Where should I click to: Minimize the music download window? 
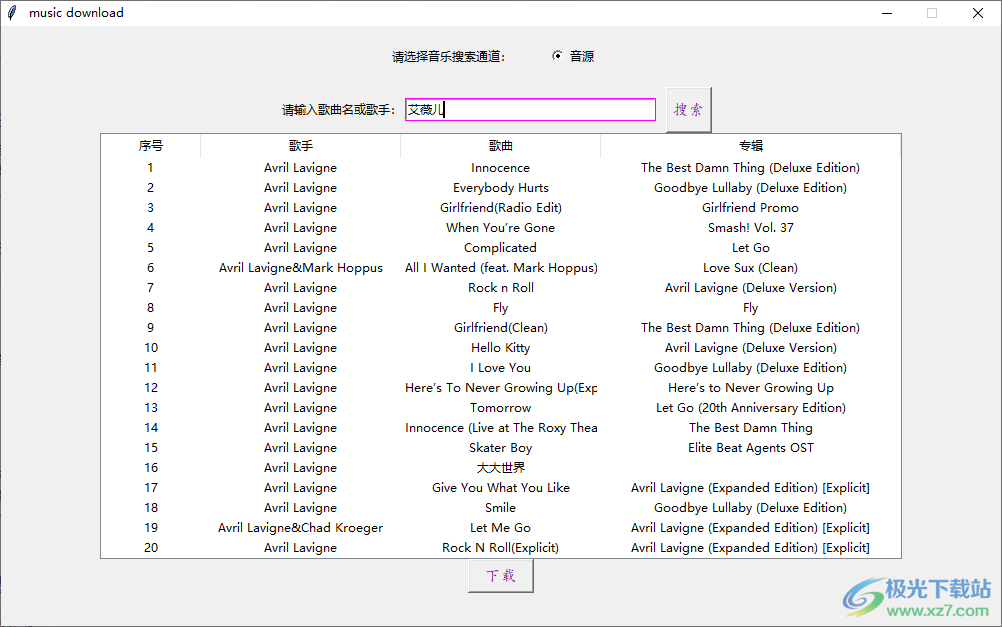pyautogui.click(x=887, y=13)
